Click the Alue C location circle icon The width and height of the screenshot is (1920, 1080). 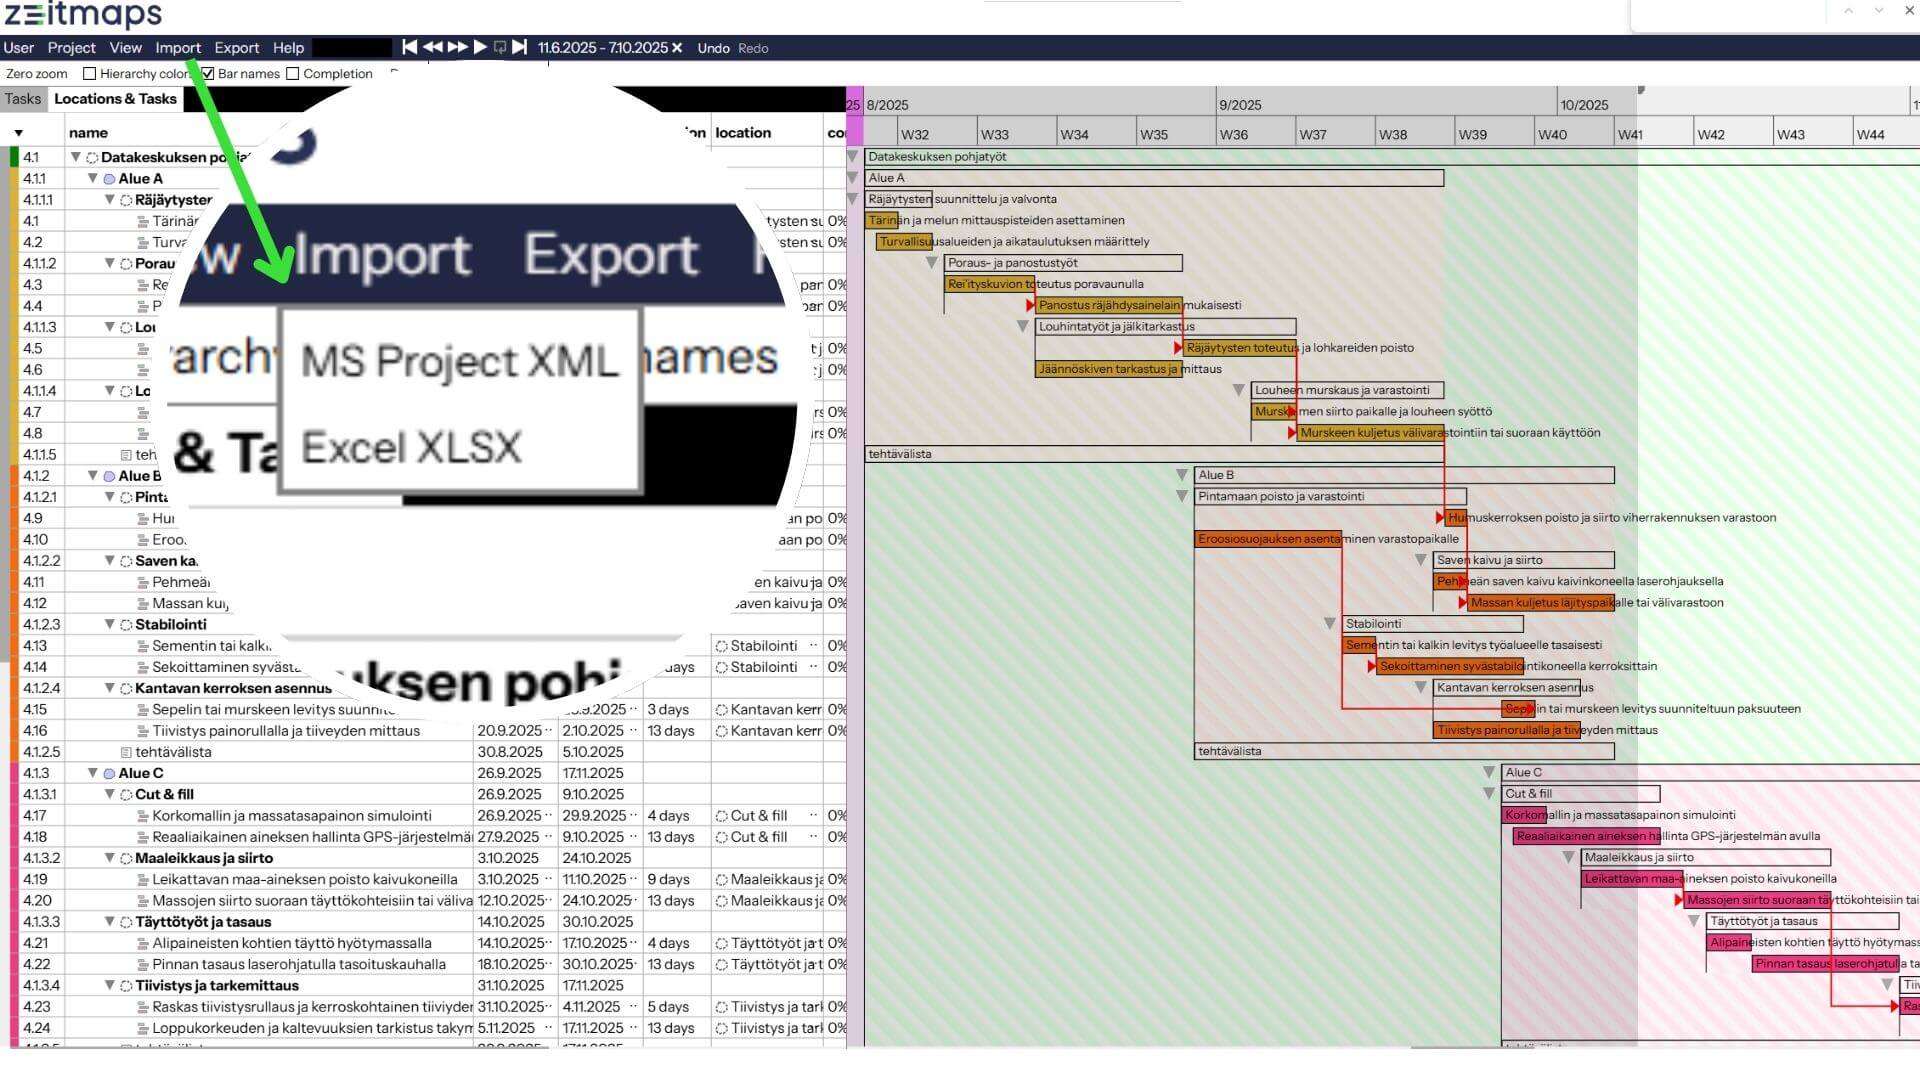[109, 773]
